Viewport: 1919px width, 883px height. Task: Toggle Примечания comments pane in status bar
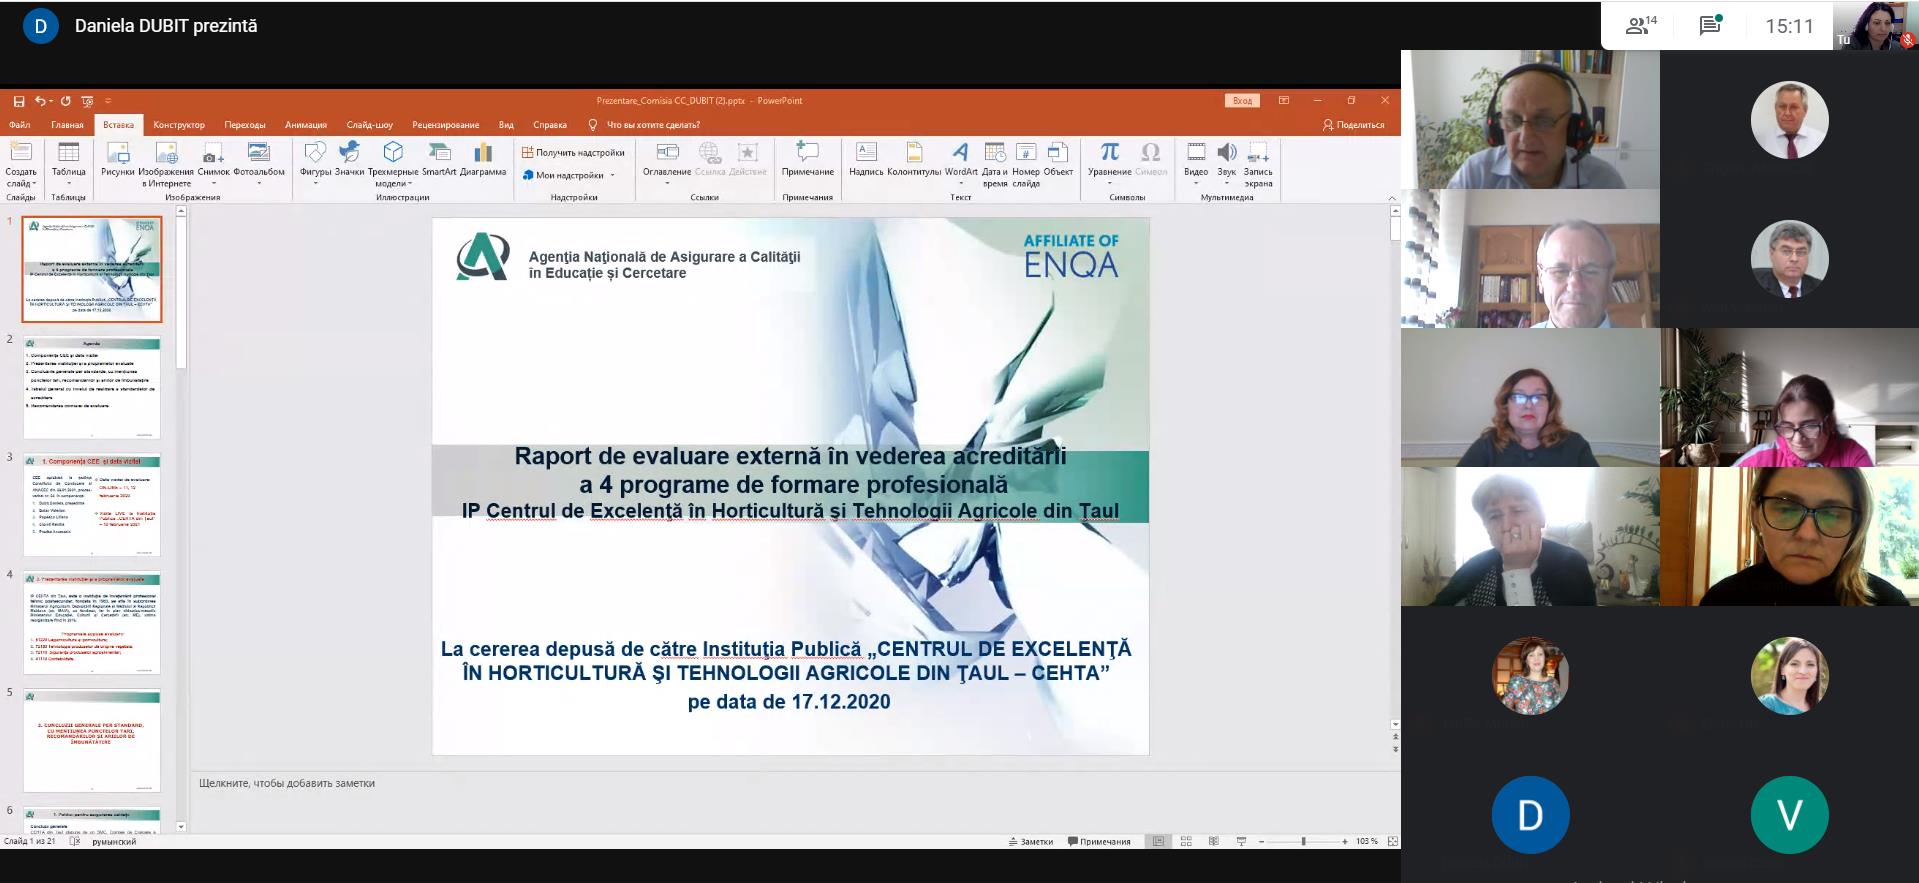pos(1099,842)
